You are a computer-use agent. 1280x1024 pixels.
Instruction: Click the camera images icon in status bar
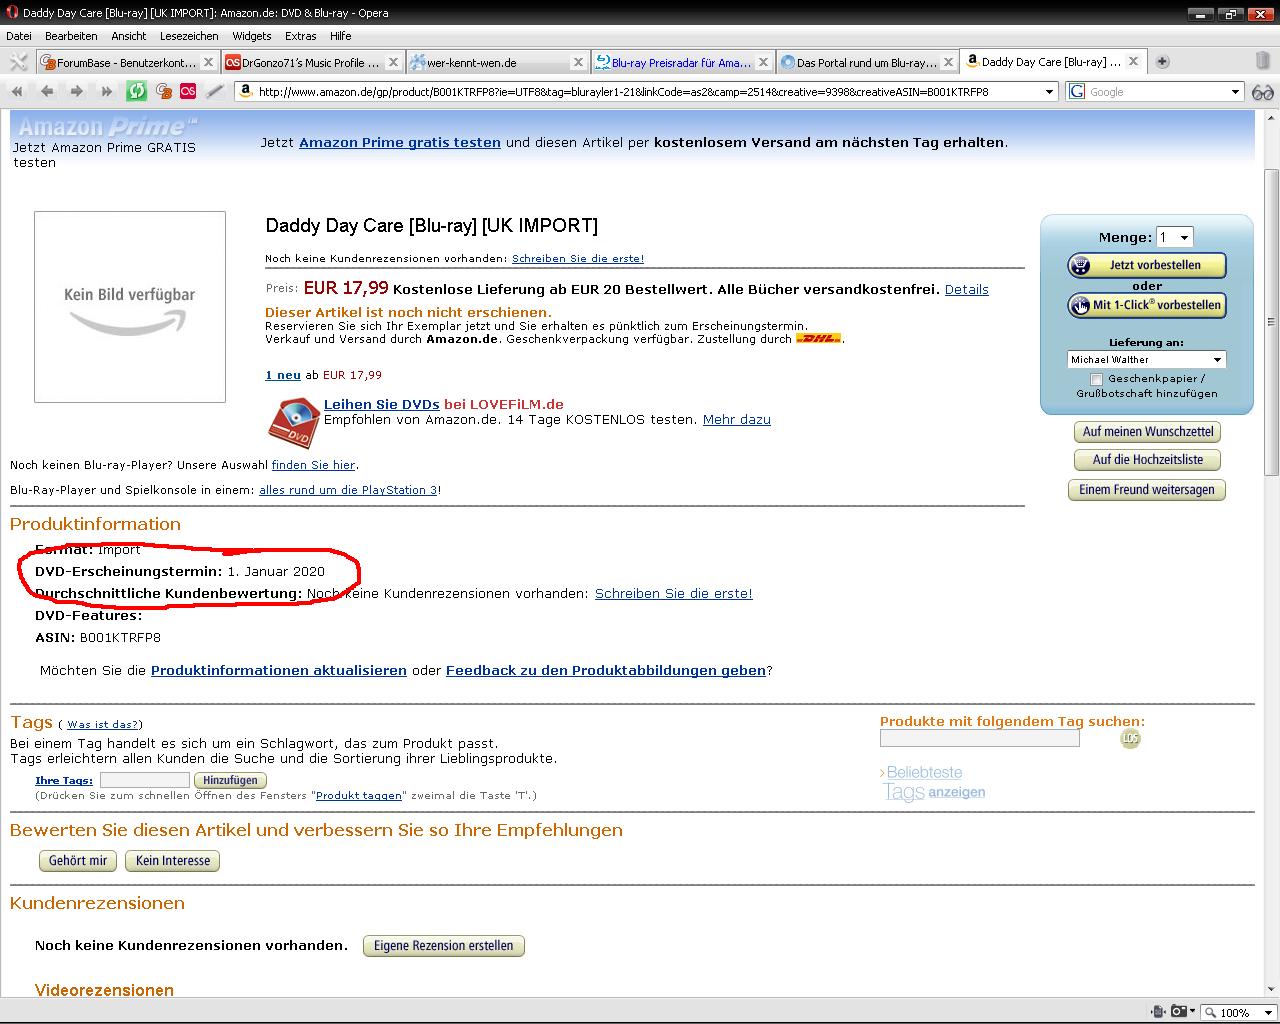coord(1178,1012)
